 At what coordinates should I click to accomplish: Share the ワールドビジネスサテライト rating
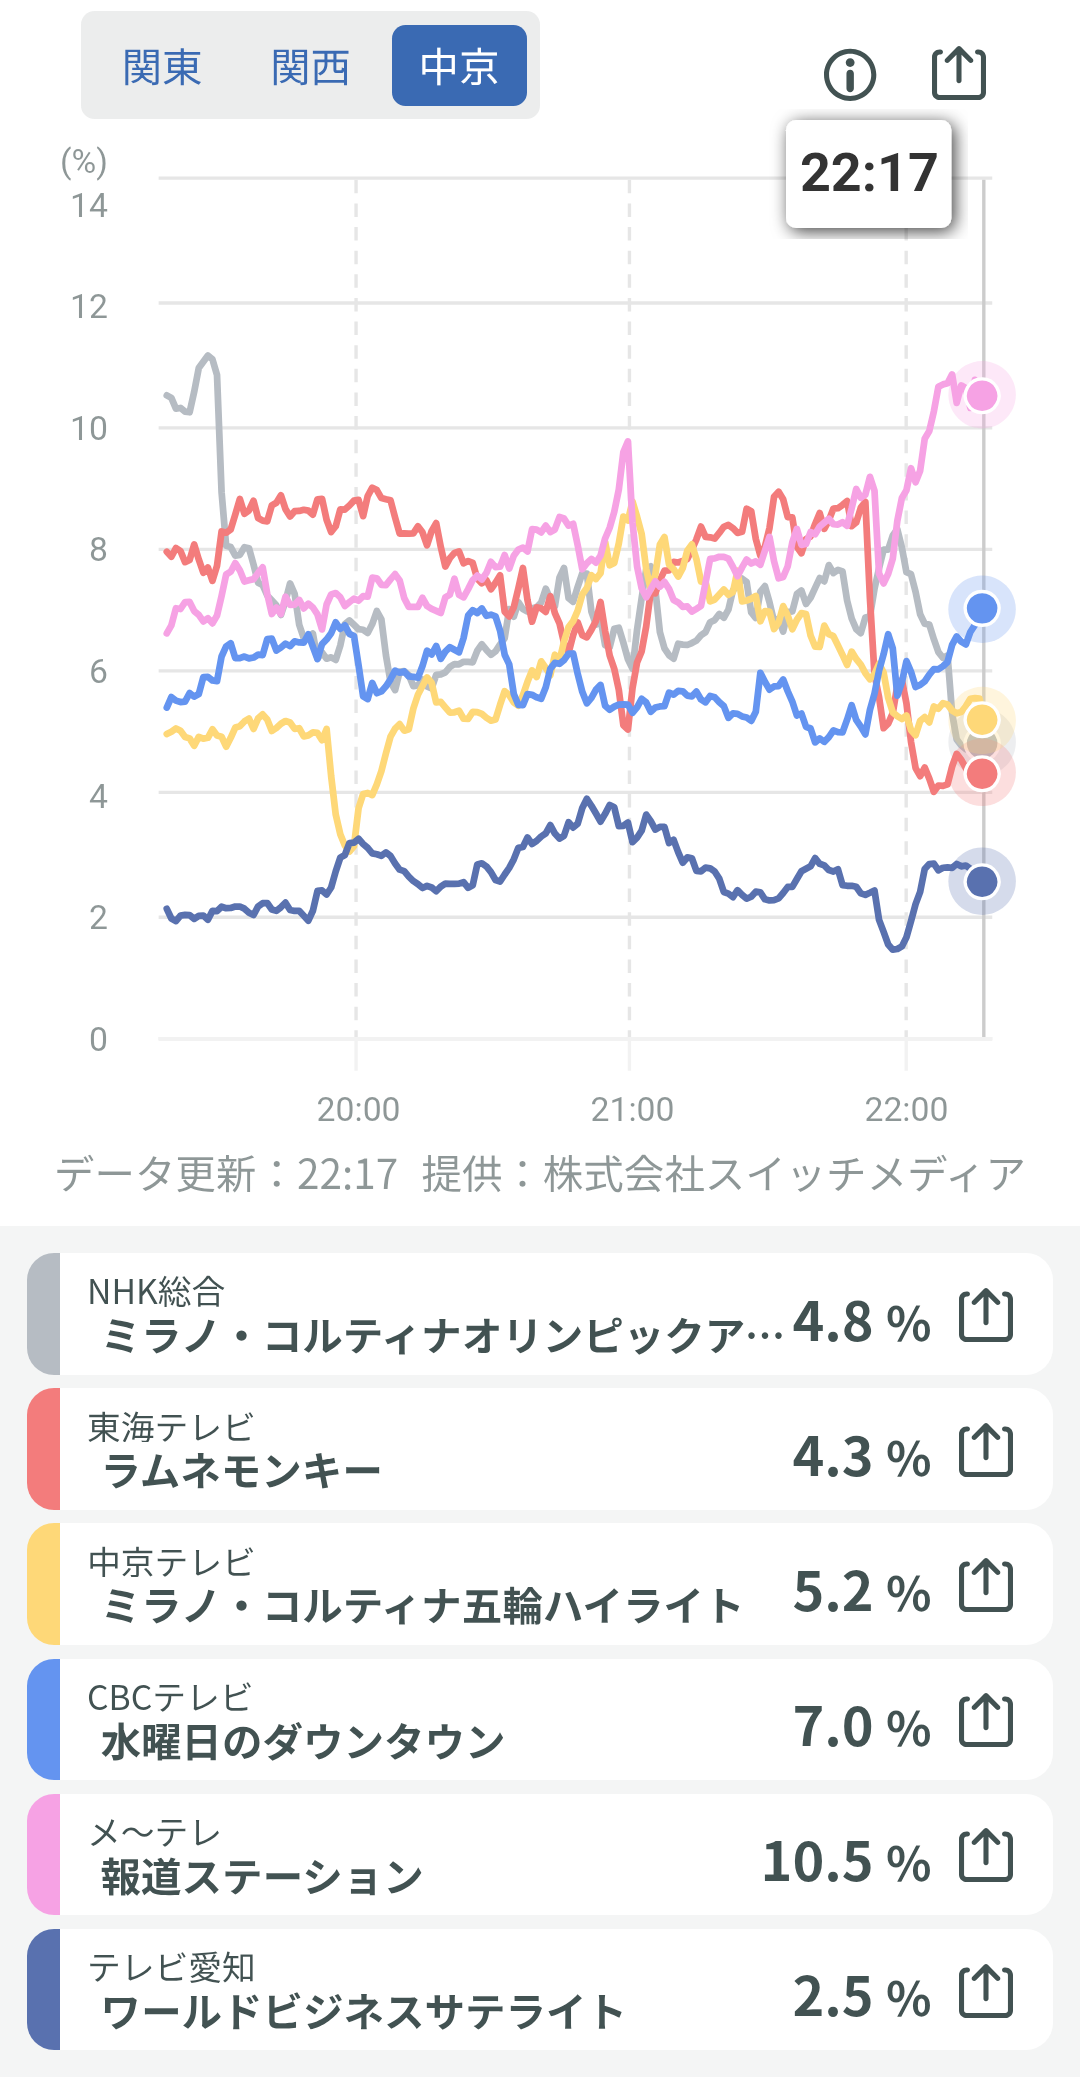(x=986, y=1990)
